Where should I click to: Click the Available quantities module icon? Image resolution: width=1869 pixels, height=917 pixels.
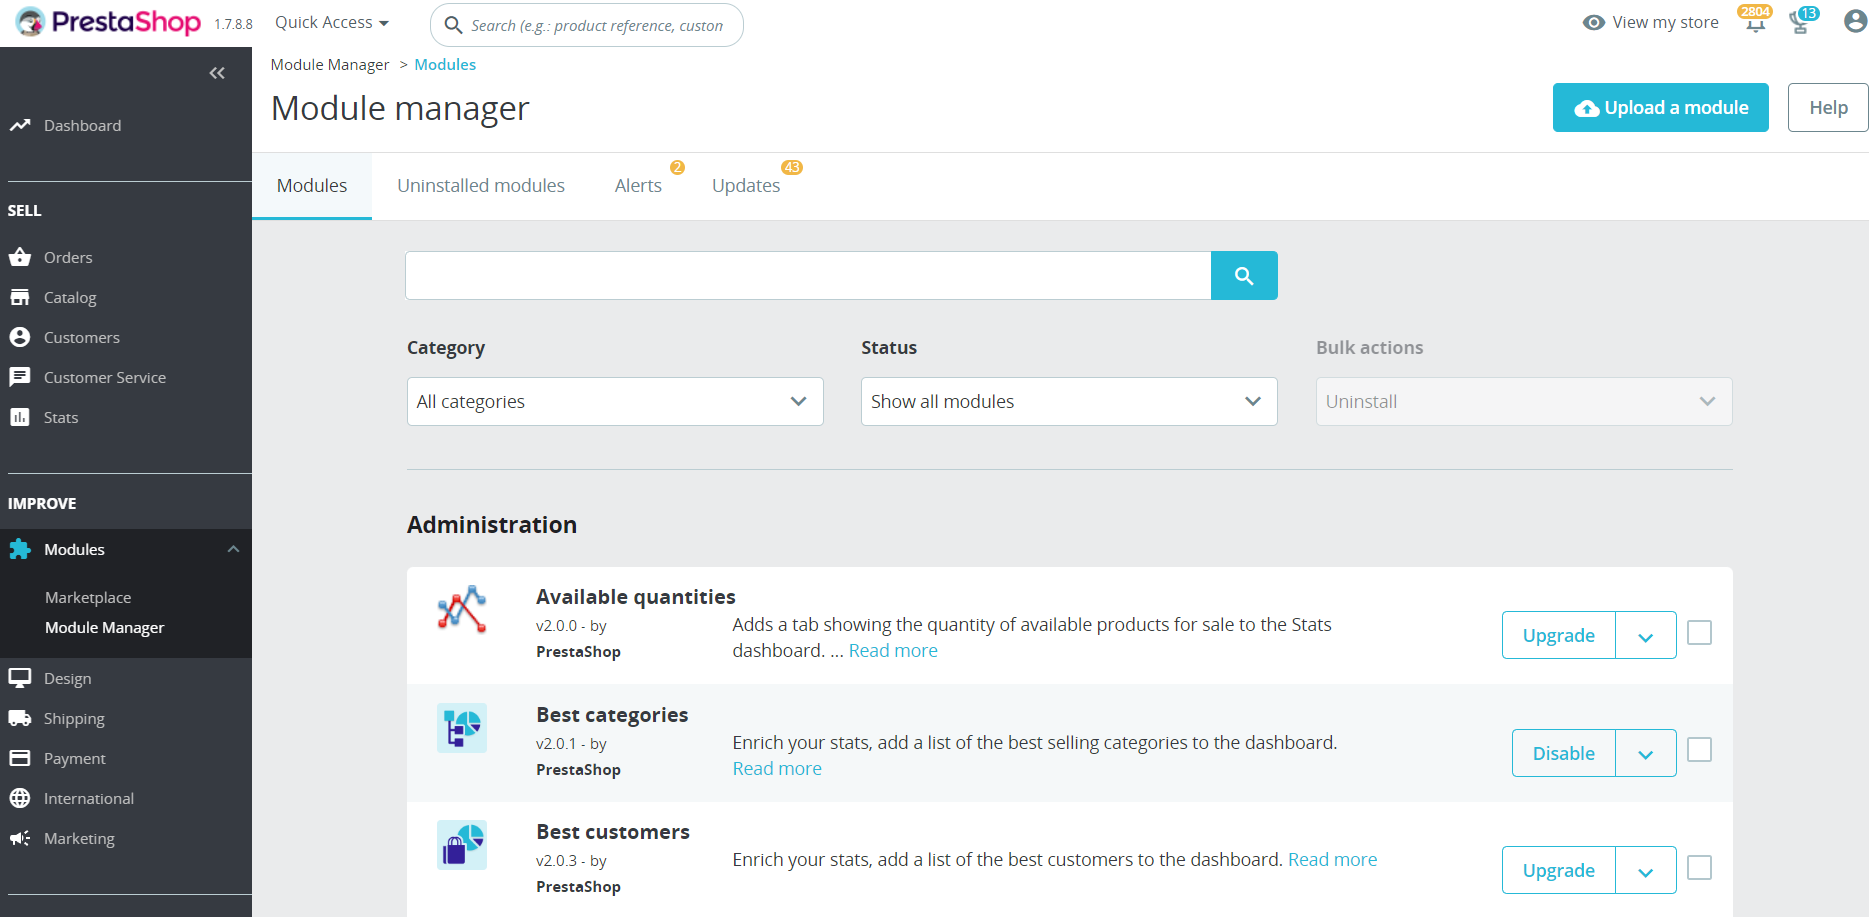coord(462,610)
